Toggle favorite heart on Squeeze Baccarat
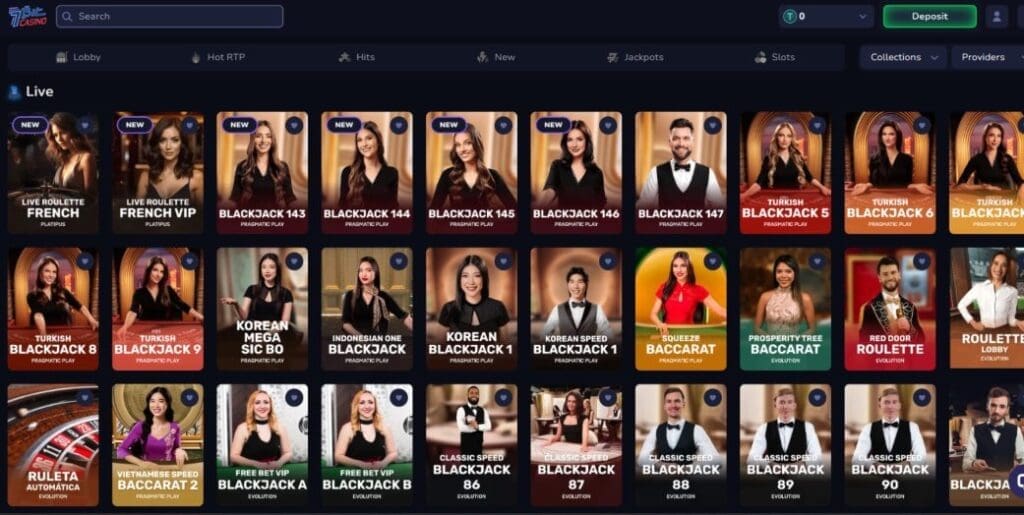This screenshot has width=1024, height=515. pos(712,261)
